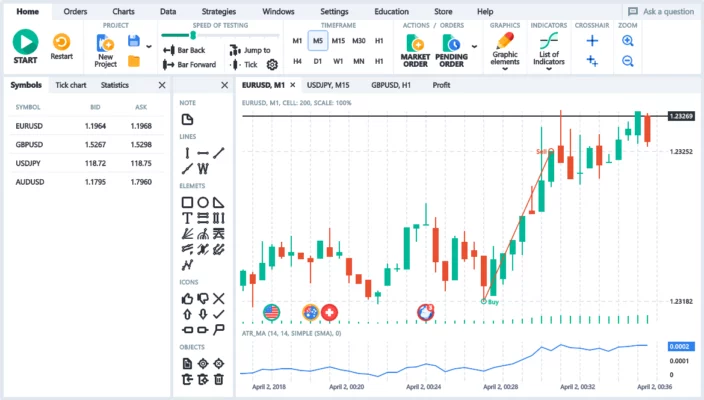Image resolution: width=704 pixels, height=400 pixels.
Task: Switch to the USDJPY, M15 chart tab
Action: (x=328, y=85)
